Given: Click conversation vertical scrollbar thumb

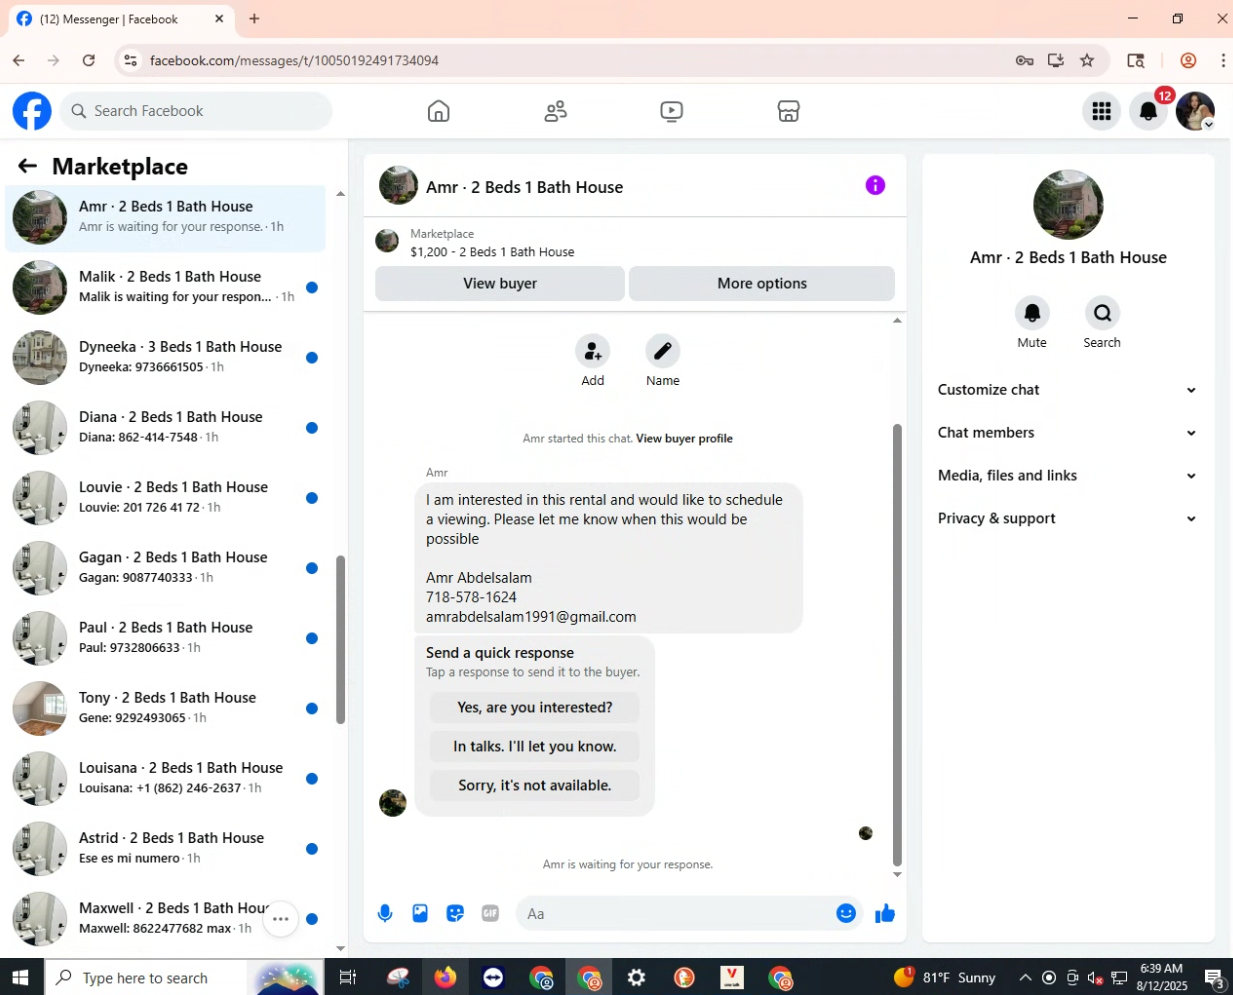Looking at the screenshot, I should pos(897,645).
